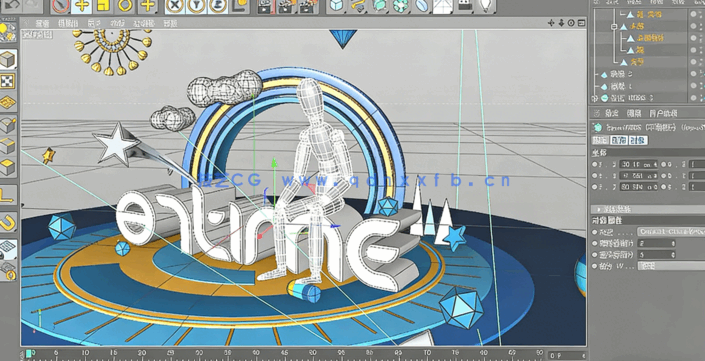Switch to Texture mode checker icon
The image size is (705, 361).
click(8, 81)
